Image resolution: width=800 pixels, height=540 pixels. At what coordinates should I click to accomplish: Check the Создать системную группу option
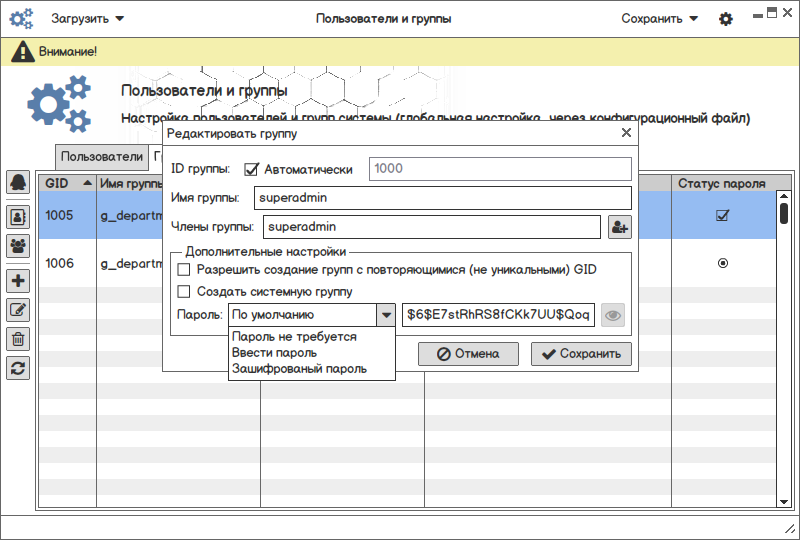183,292
